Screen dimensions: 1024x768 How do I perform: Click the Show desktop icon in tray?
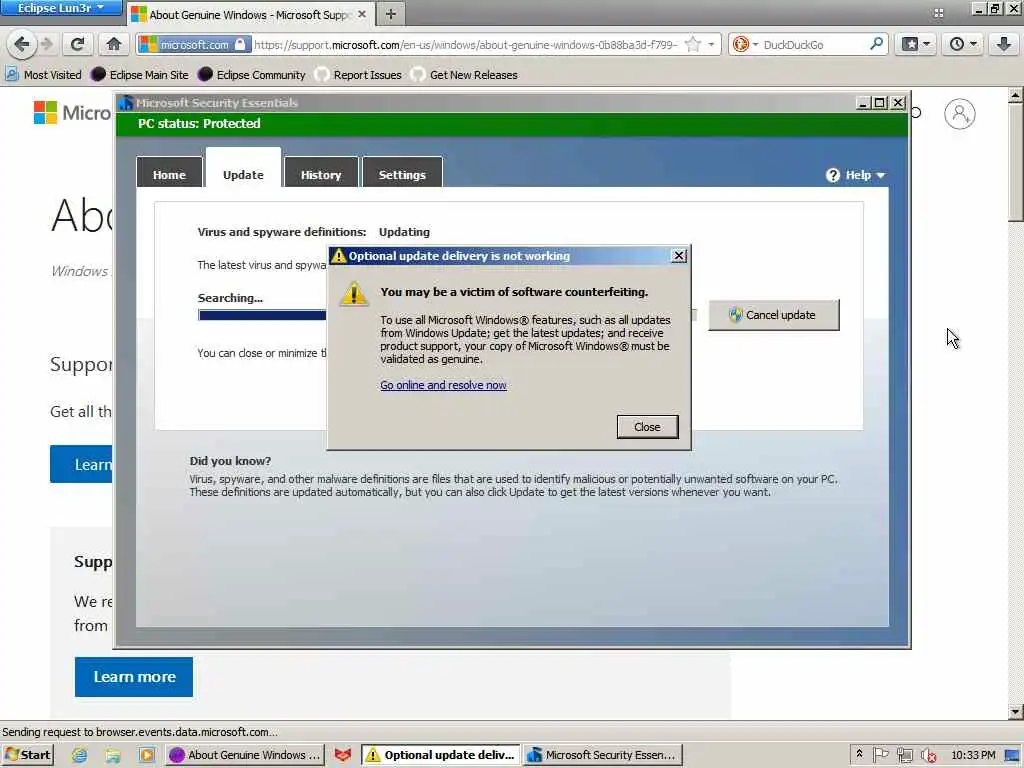pos(1012,755)
